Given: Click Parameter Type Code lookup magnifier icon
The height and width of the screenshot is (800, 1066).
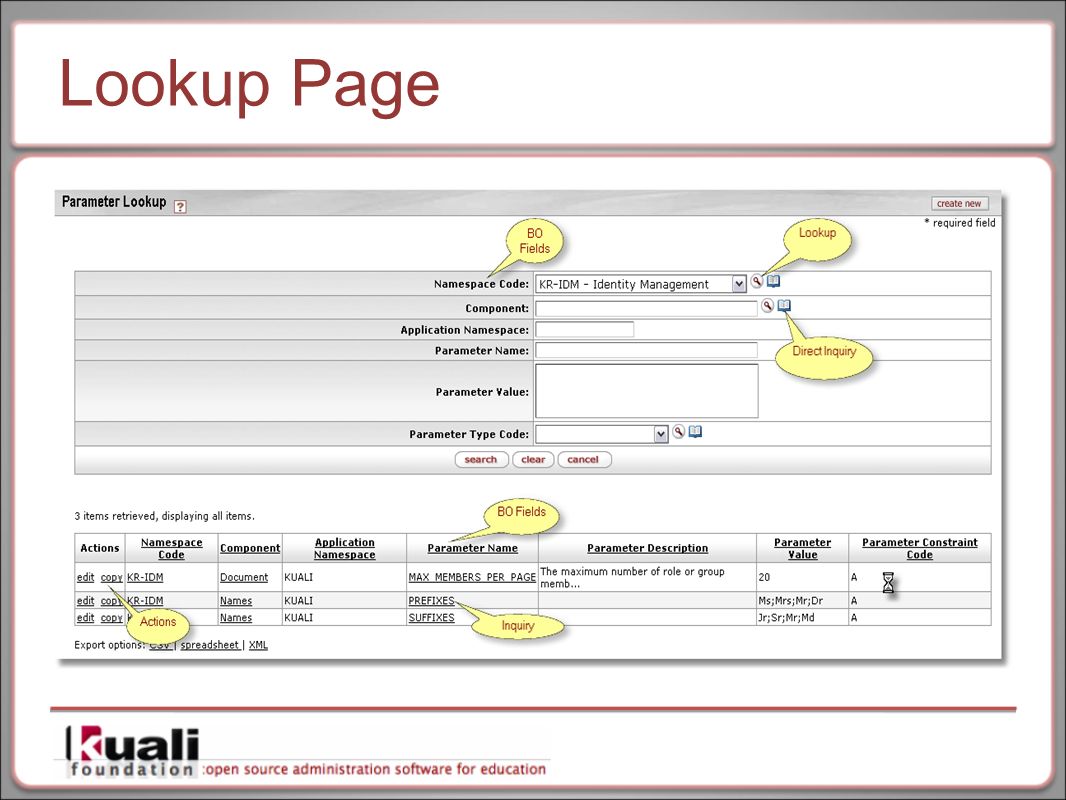Looking at the screenshot, I should [678, 432].
